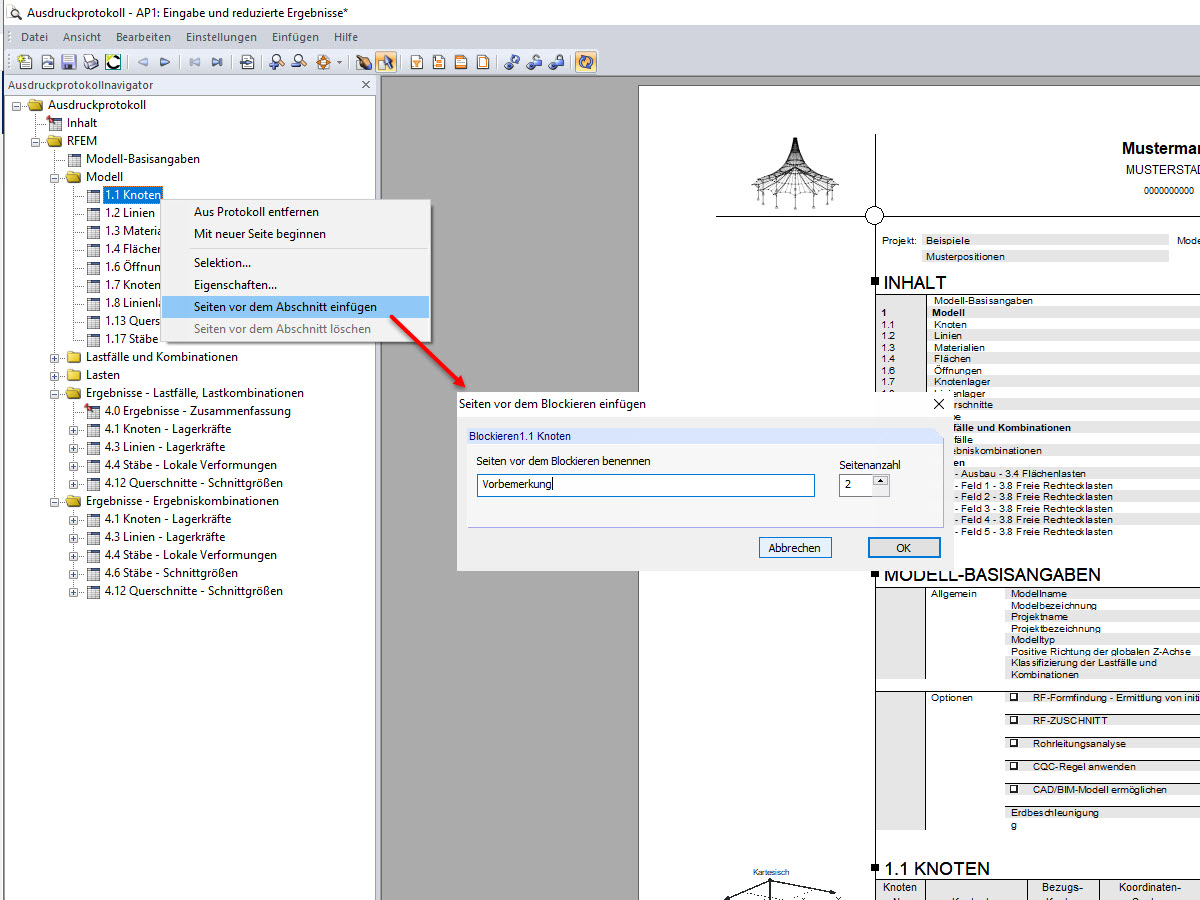Increase Seitenanzahl with spinner up arrow

pos(881,480)
